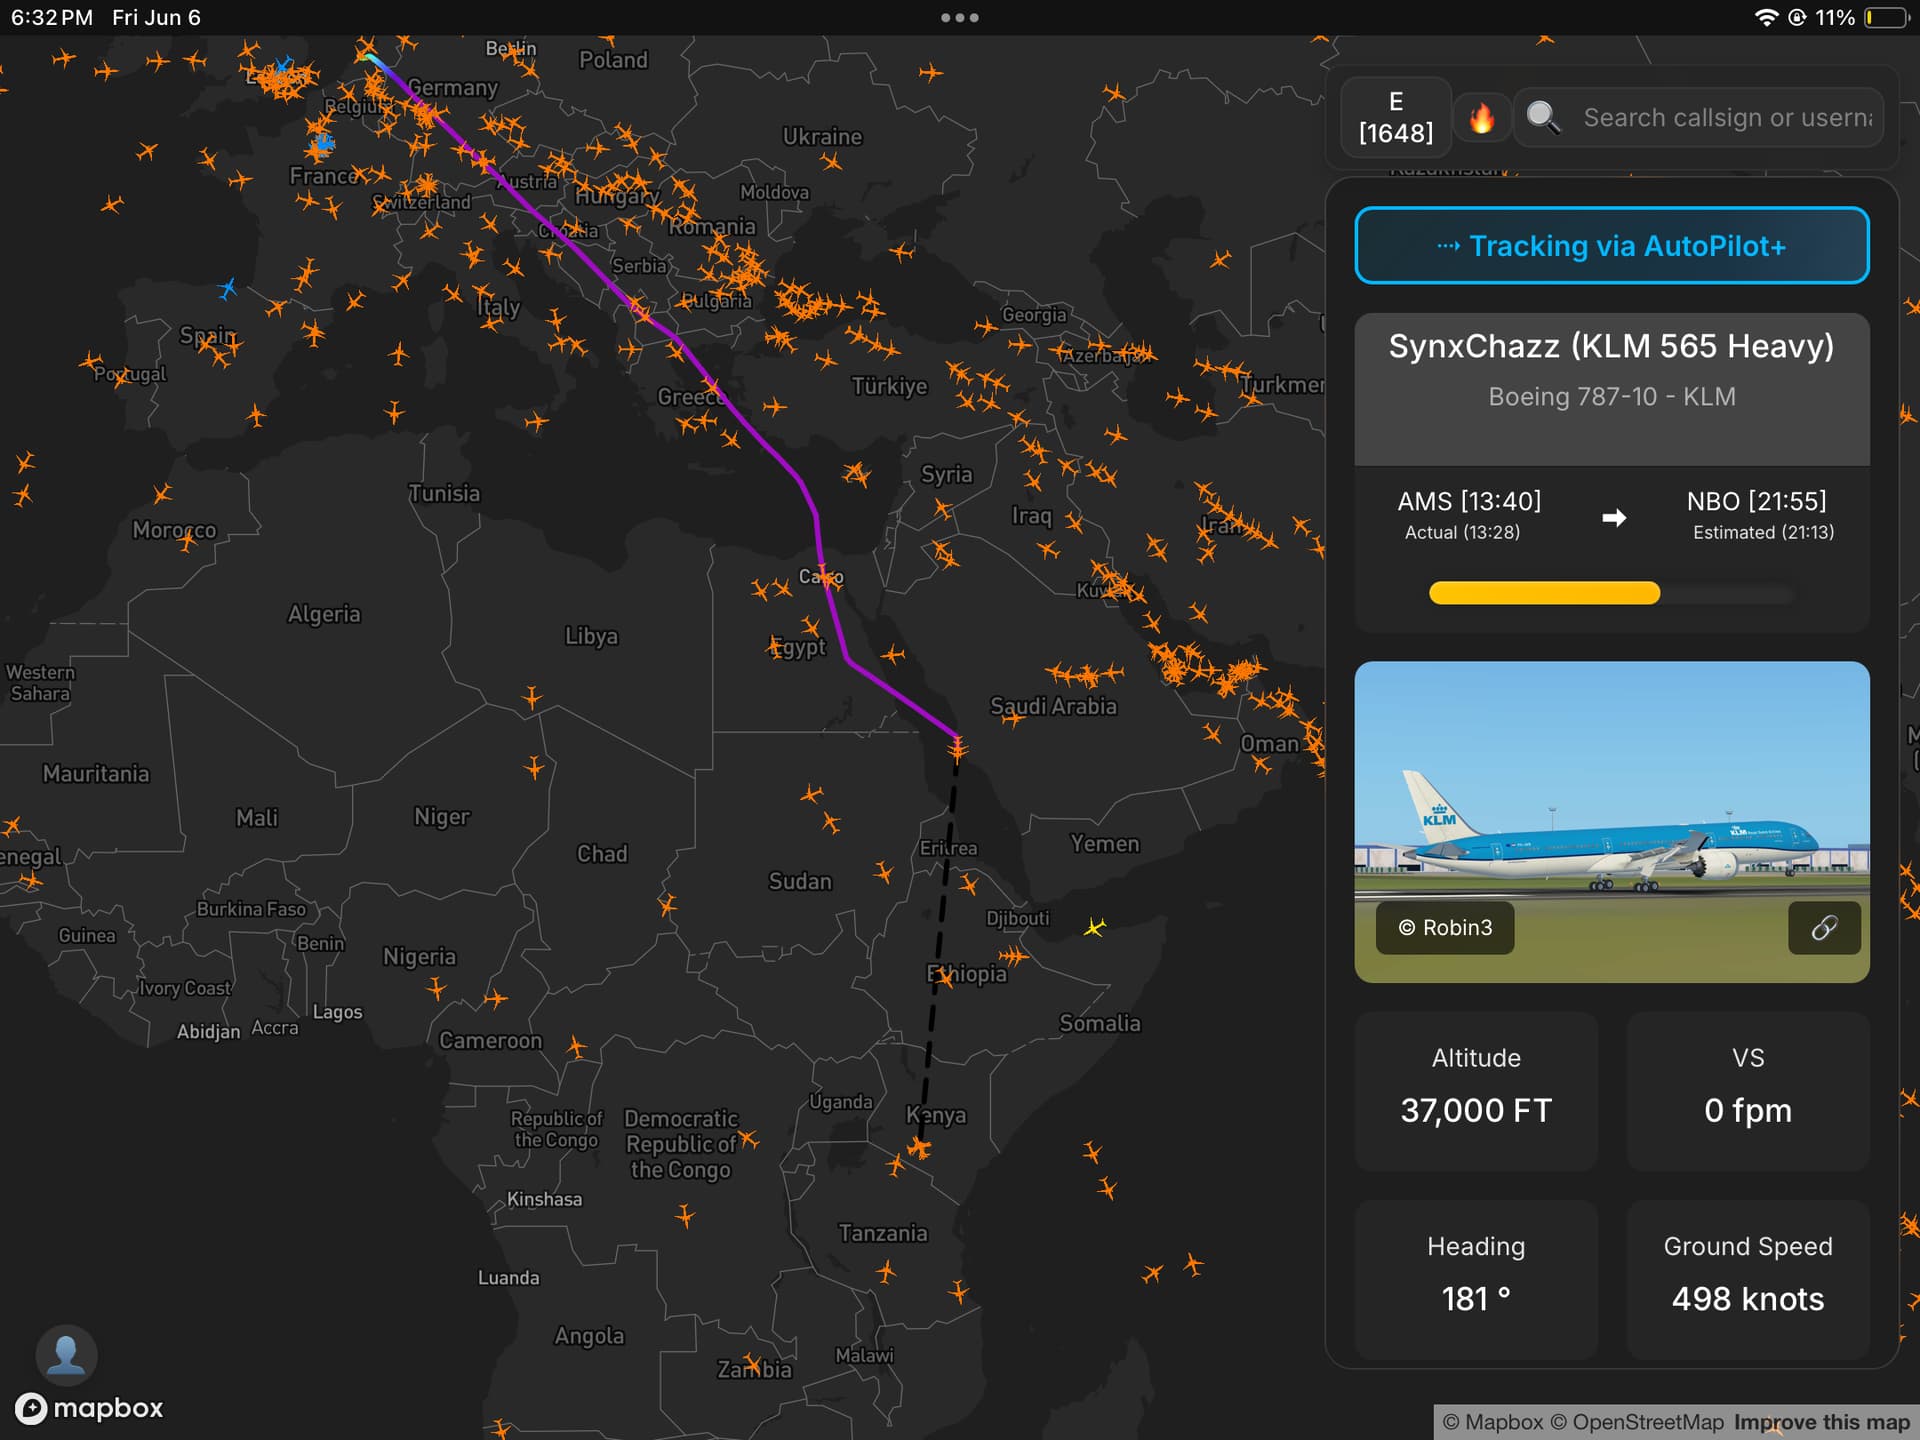Click the link icon on aircraft photo
Viewport: 1920px width, 1440px height.
tap(1824, 928)
